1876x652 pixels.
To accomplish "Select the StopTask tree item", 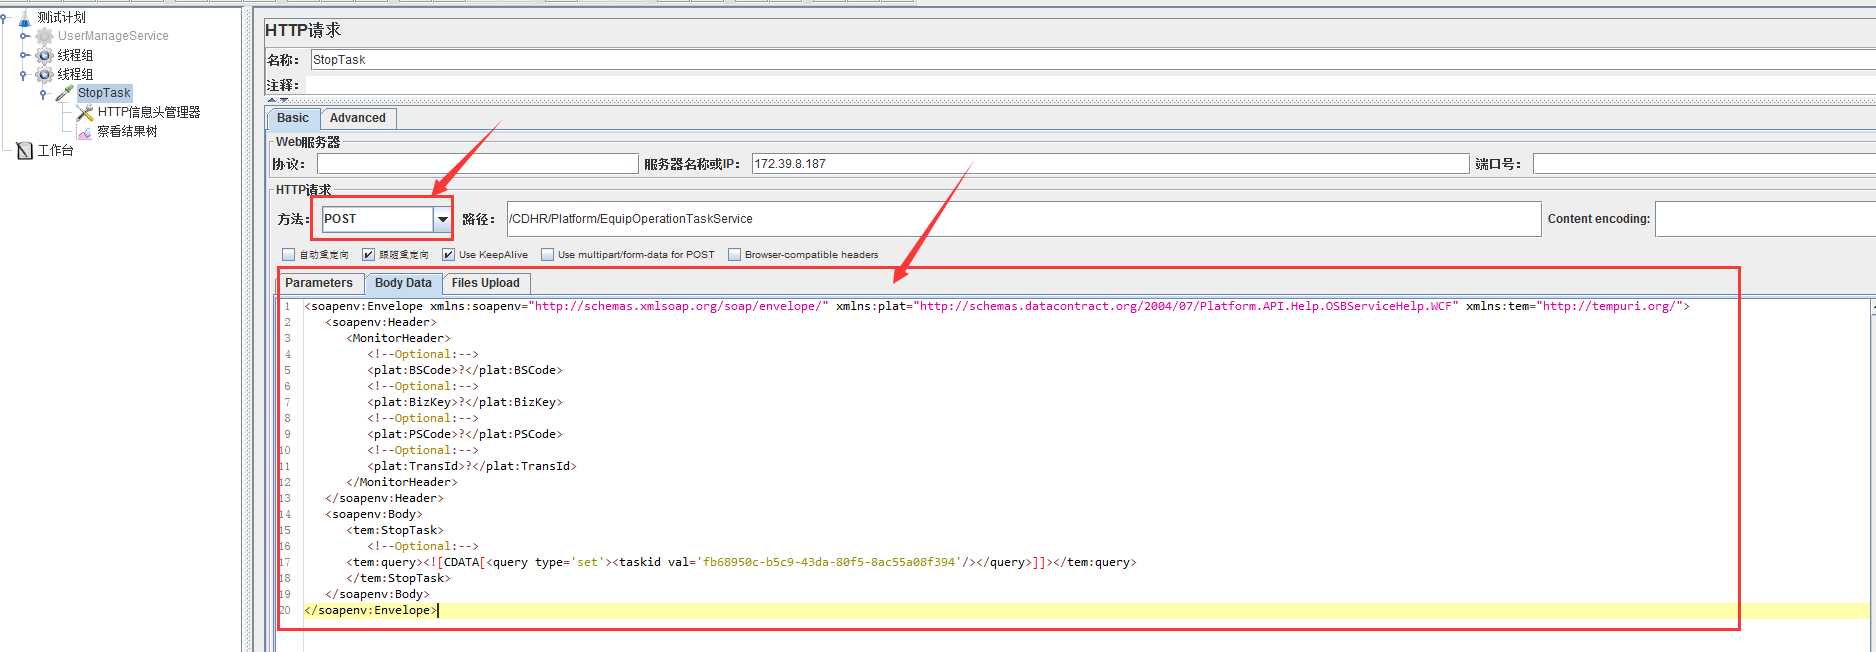I will click(x=104, y=93).
